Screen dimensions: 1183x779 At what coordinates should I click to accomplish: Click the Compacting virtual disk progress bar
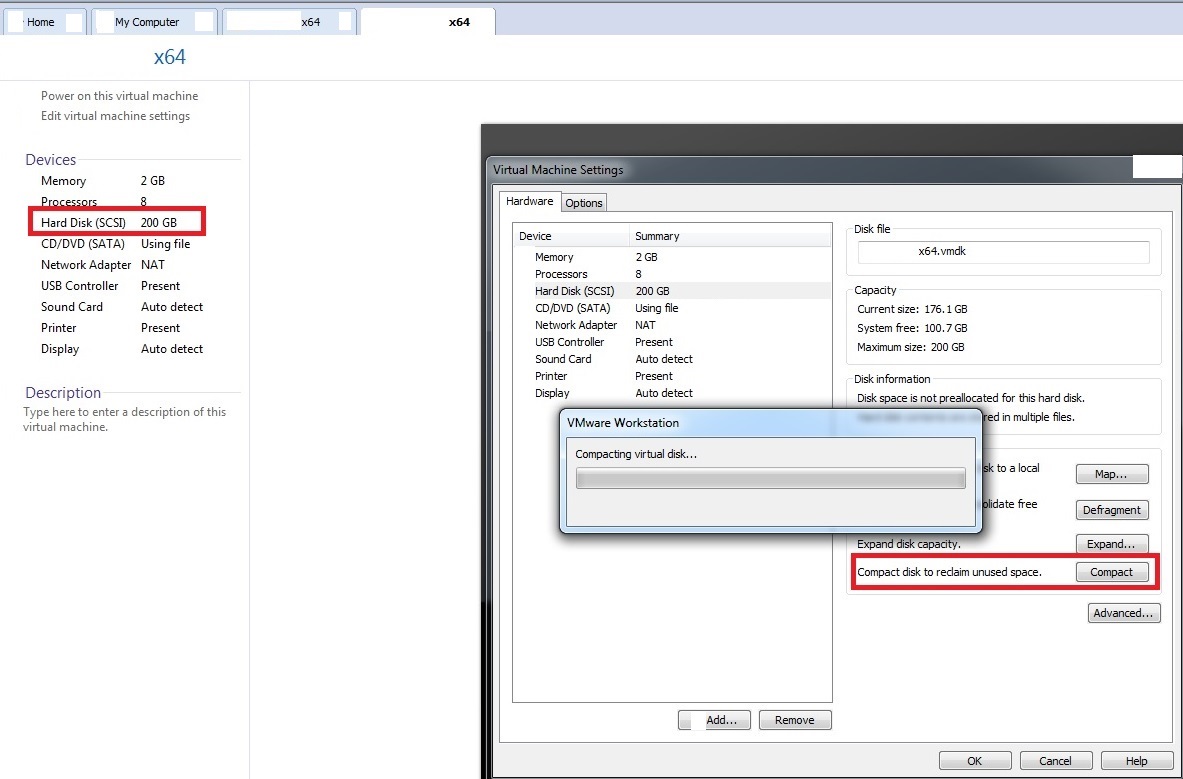point(770,478)
